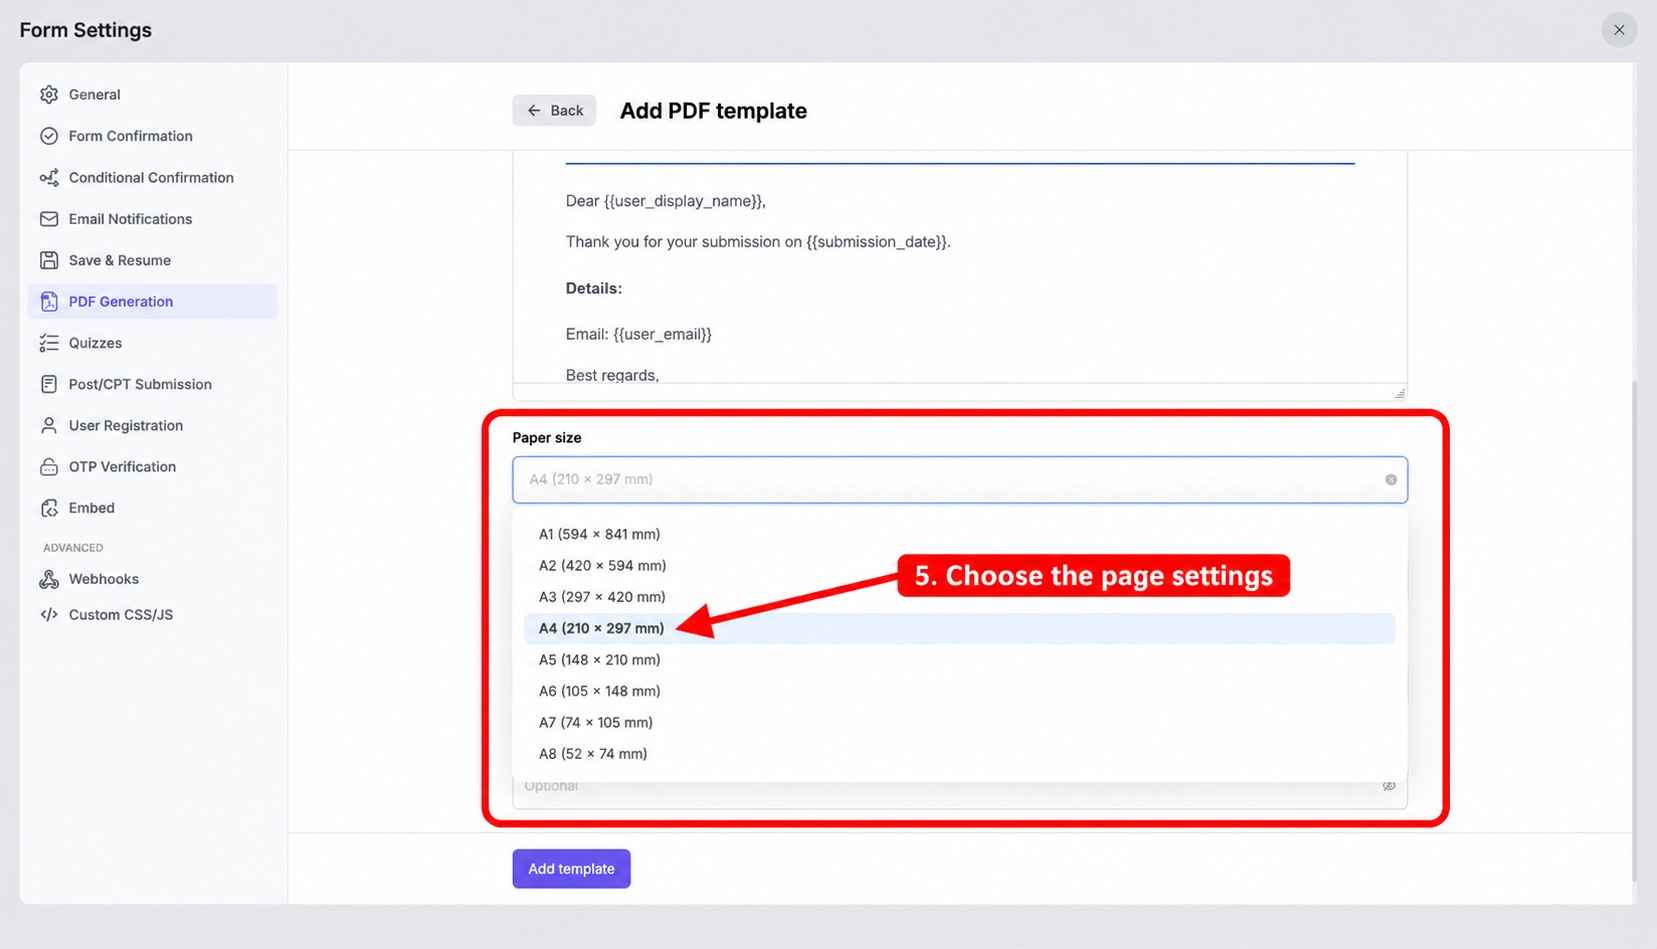The width and height of the screenshot is (1657, 949).
Task: Click the Back button
Action: [x=554, y=110]
